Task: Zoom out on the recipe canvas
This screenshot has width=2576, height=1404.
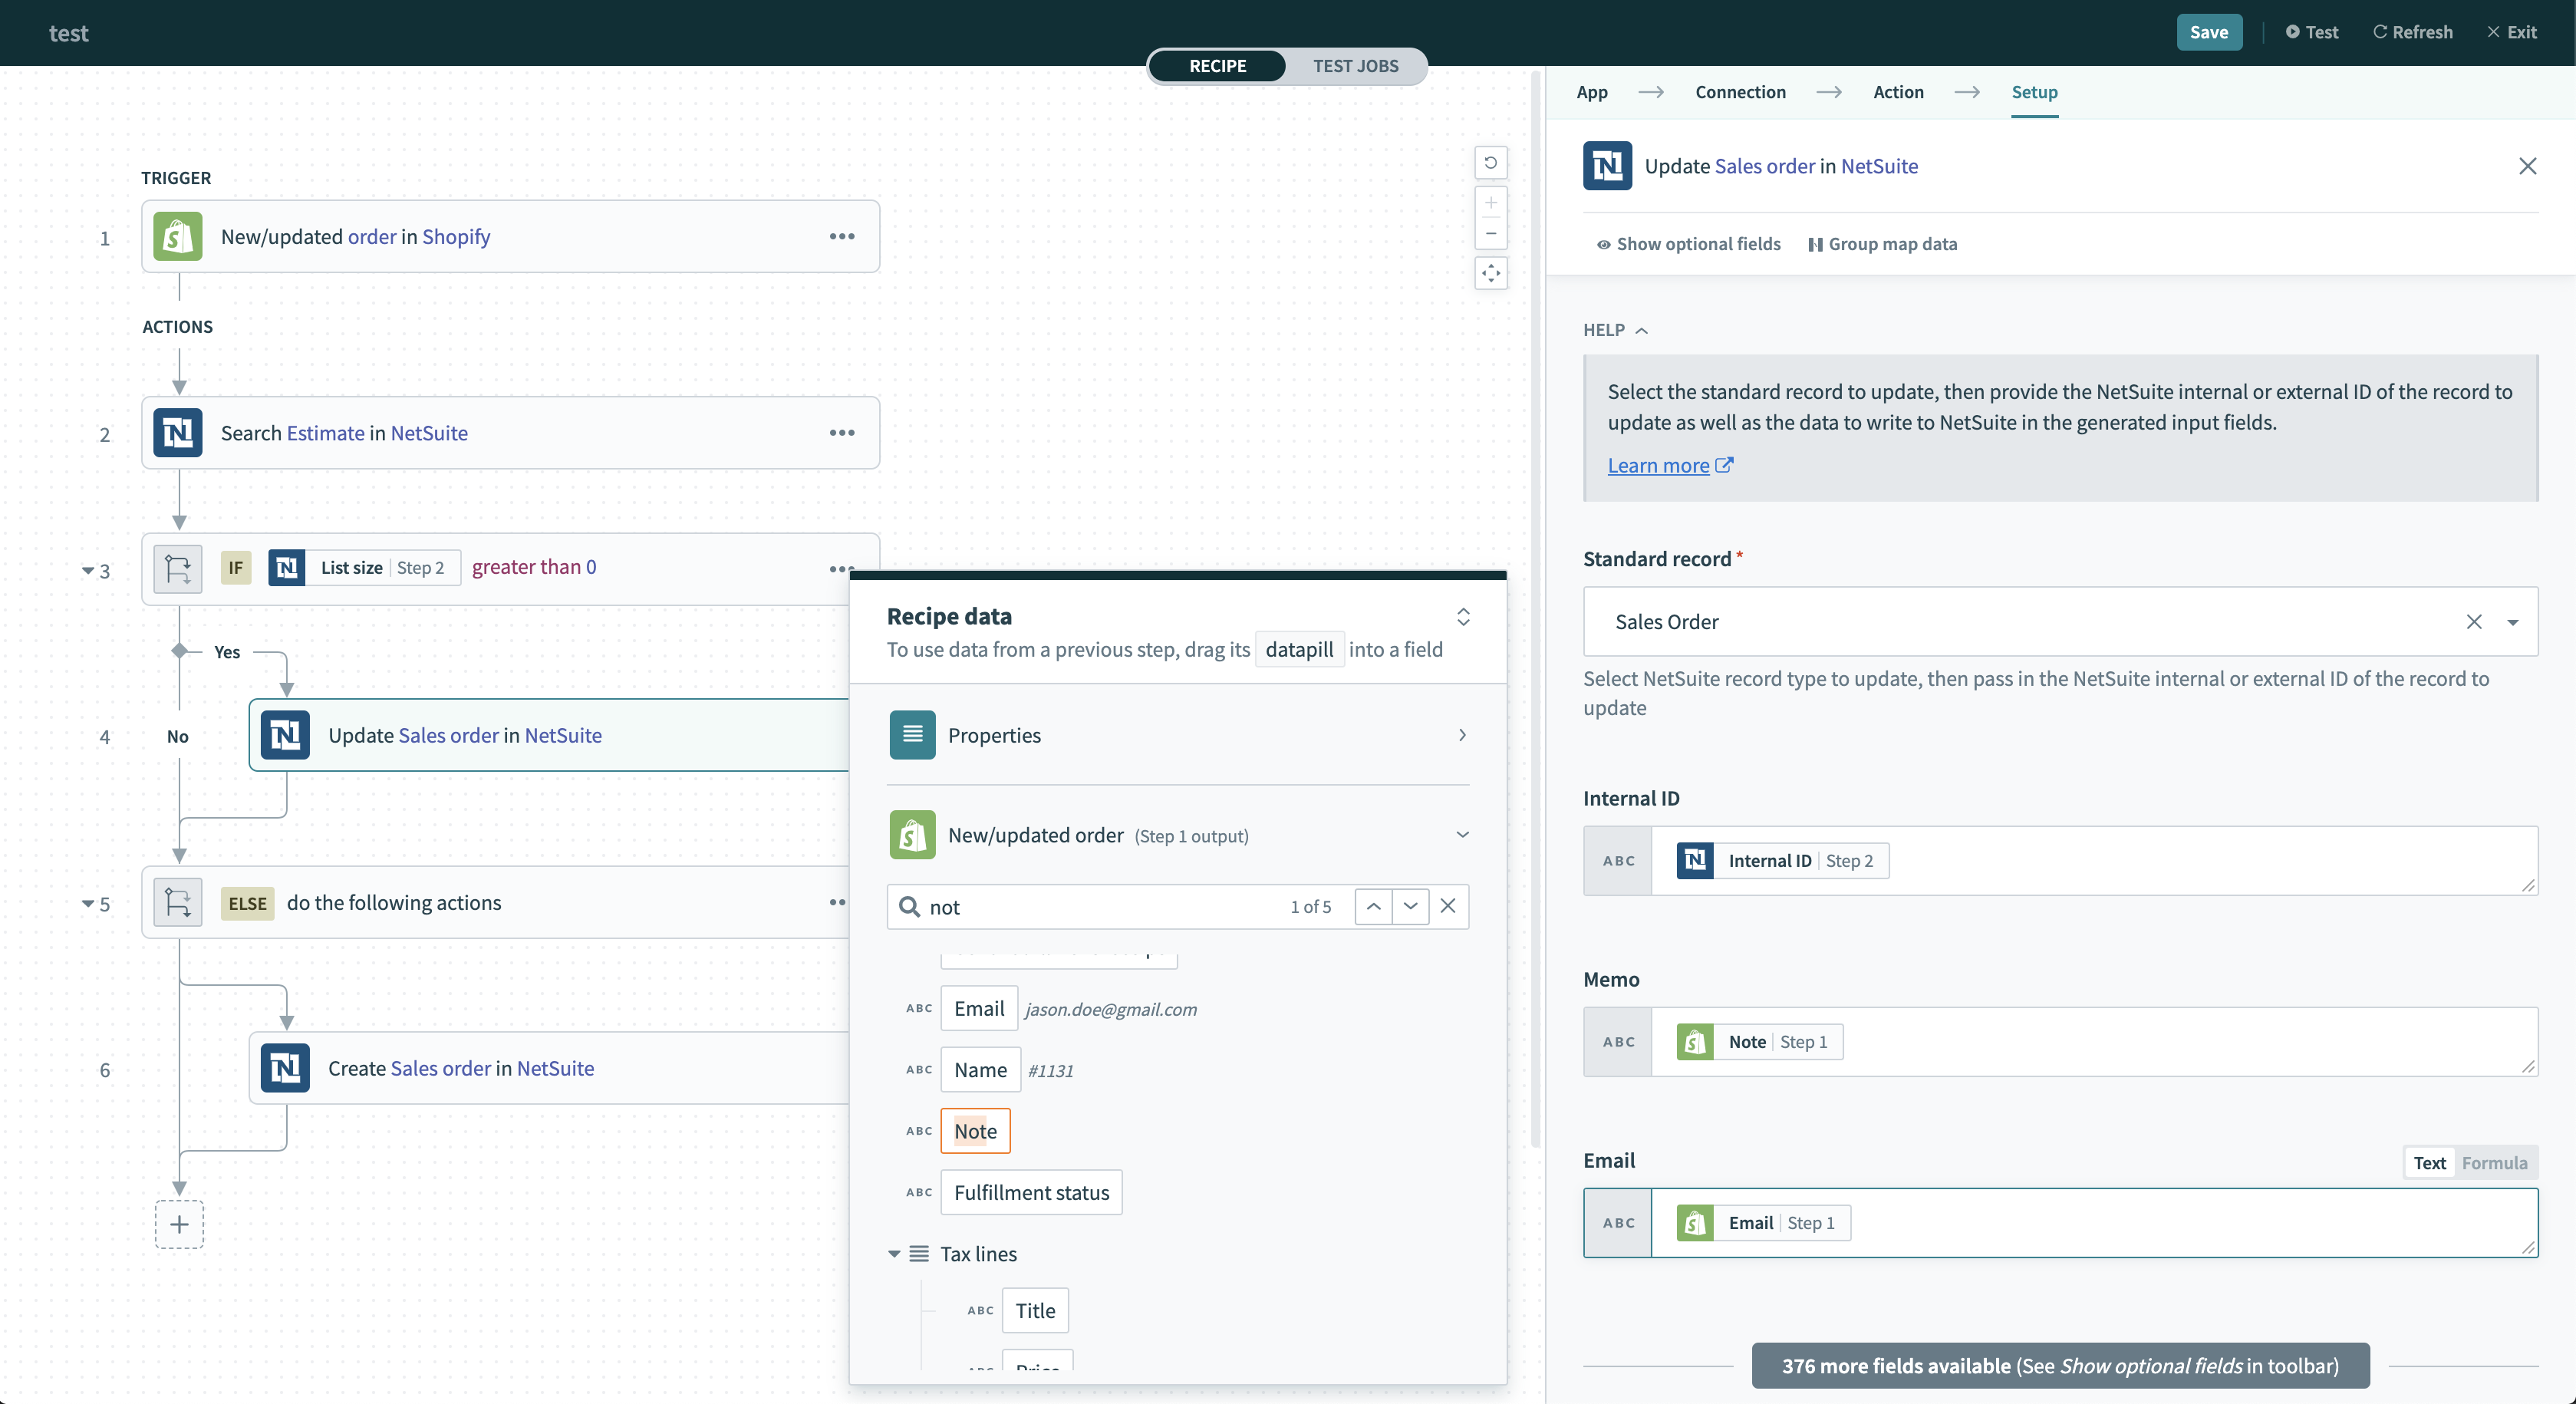Action: pyautogui.click(x=1490, y=233)
